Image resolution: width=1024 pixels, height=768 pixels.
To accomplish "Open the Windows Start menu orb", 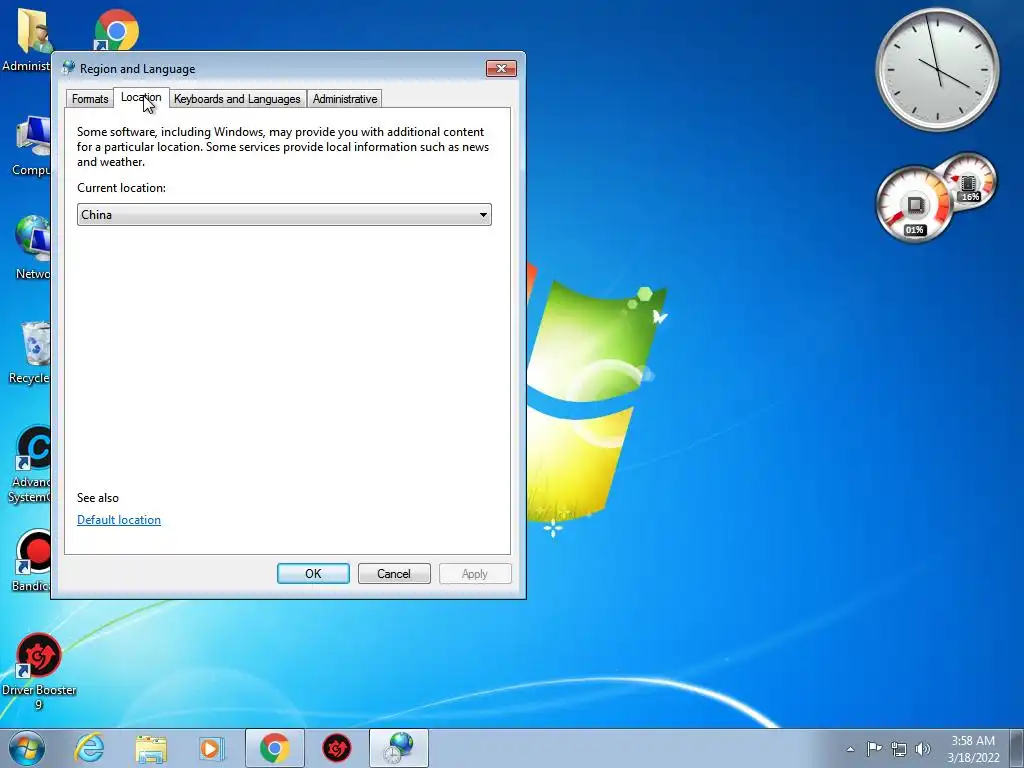I will click(x=27, y=748).
